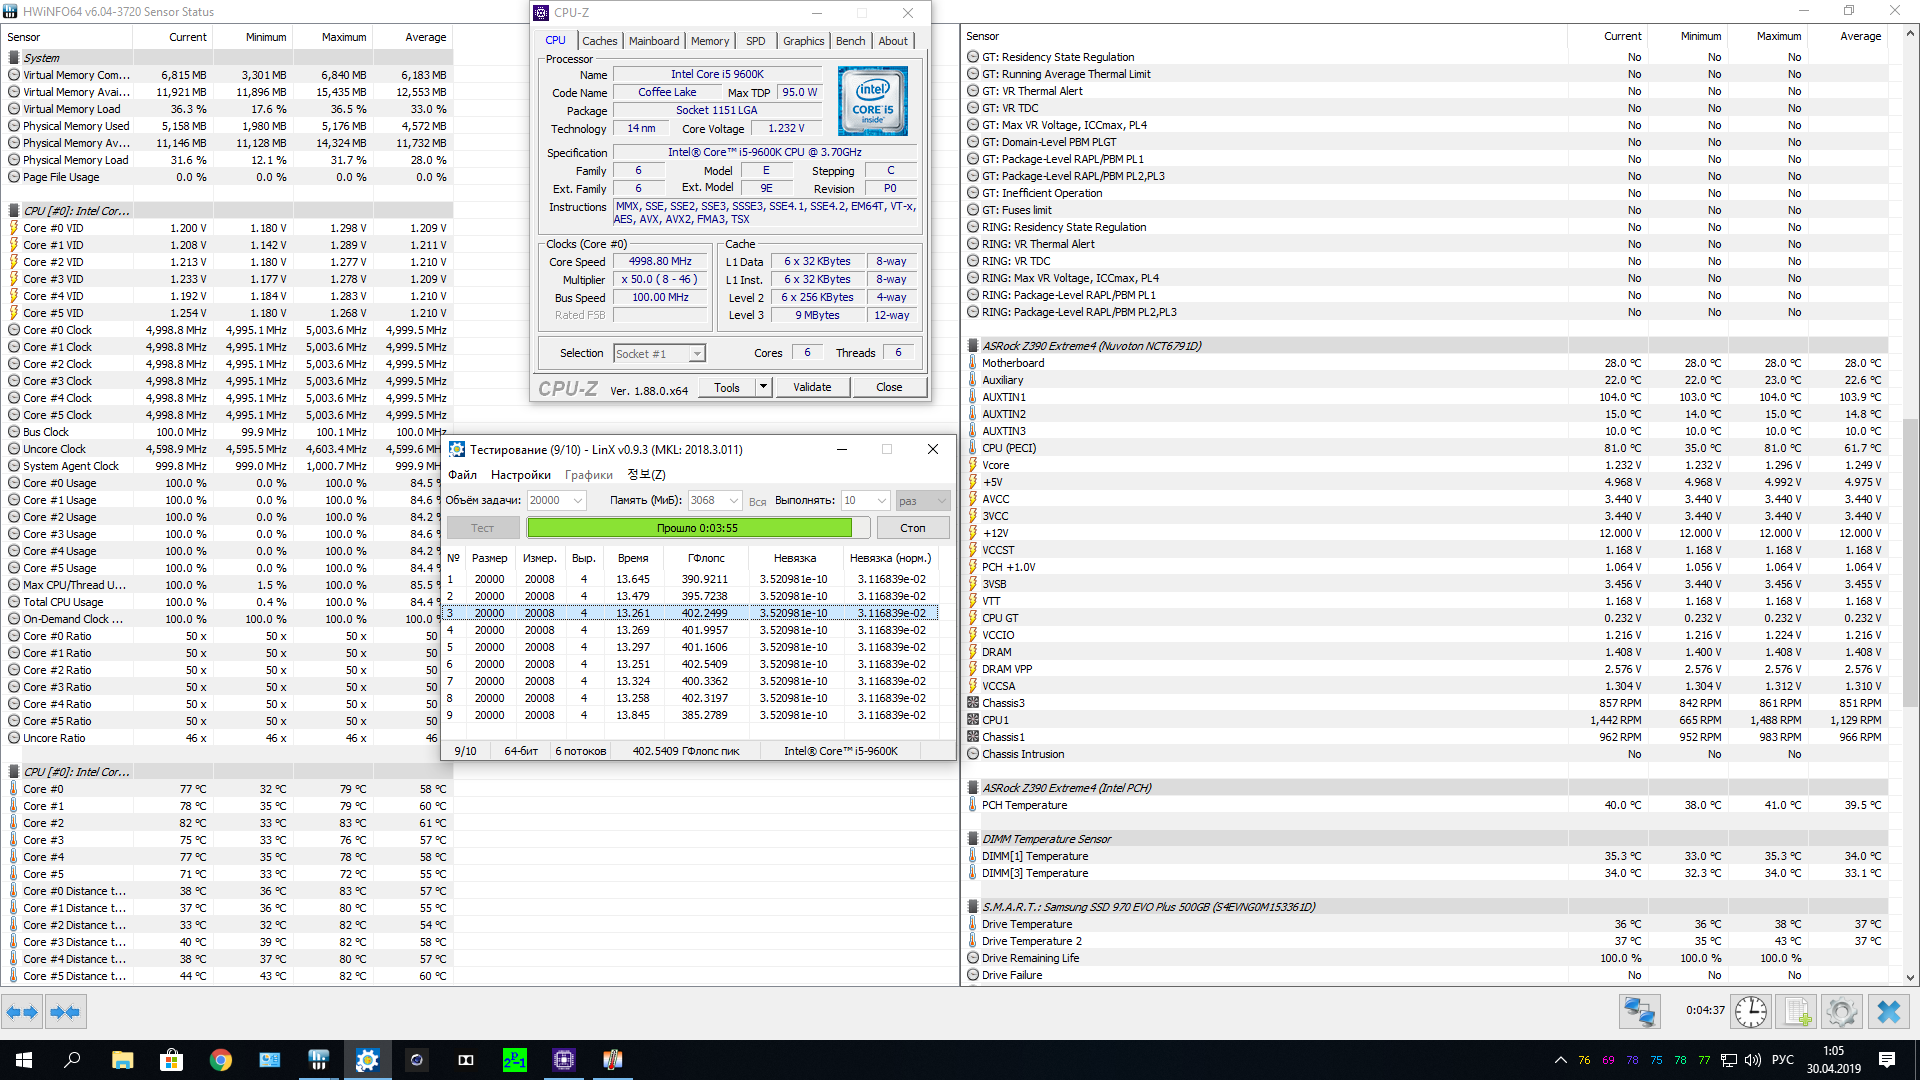Click the expand columns arrows icon

22,1012
